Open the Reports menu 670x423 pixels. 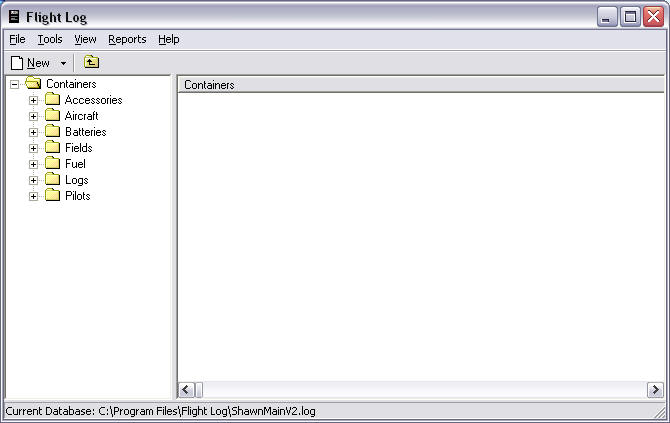coord(127,39)
